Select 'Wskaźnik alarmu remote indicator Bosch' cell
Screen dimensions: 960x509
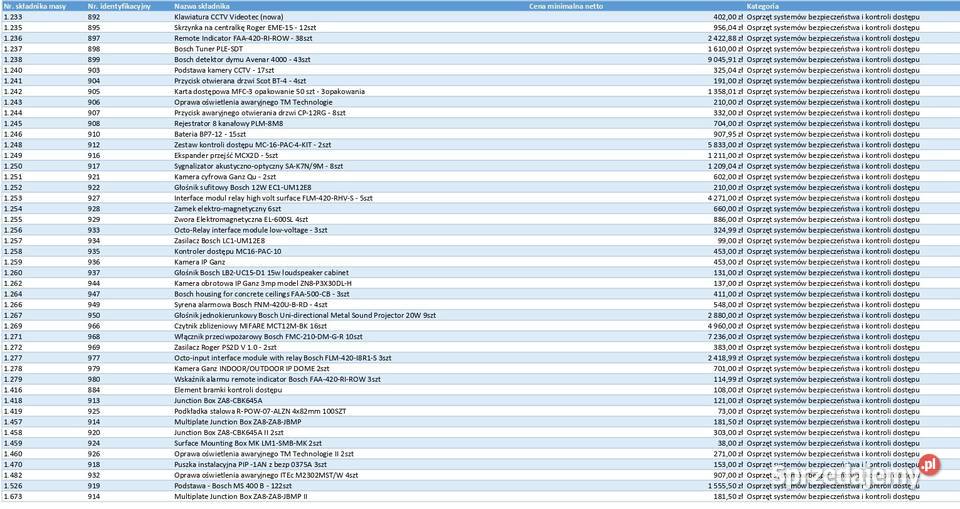[x=277, y=379]
